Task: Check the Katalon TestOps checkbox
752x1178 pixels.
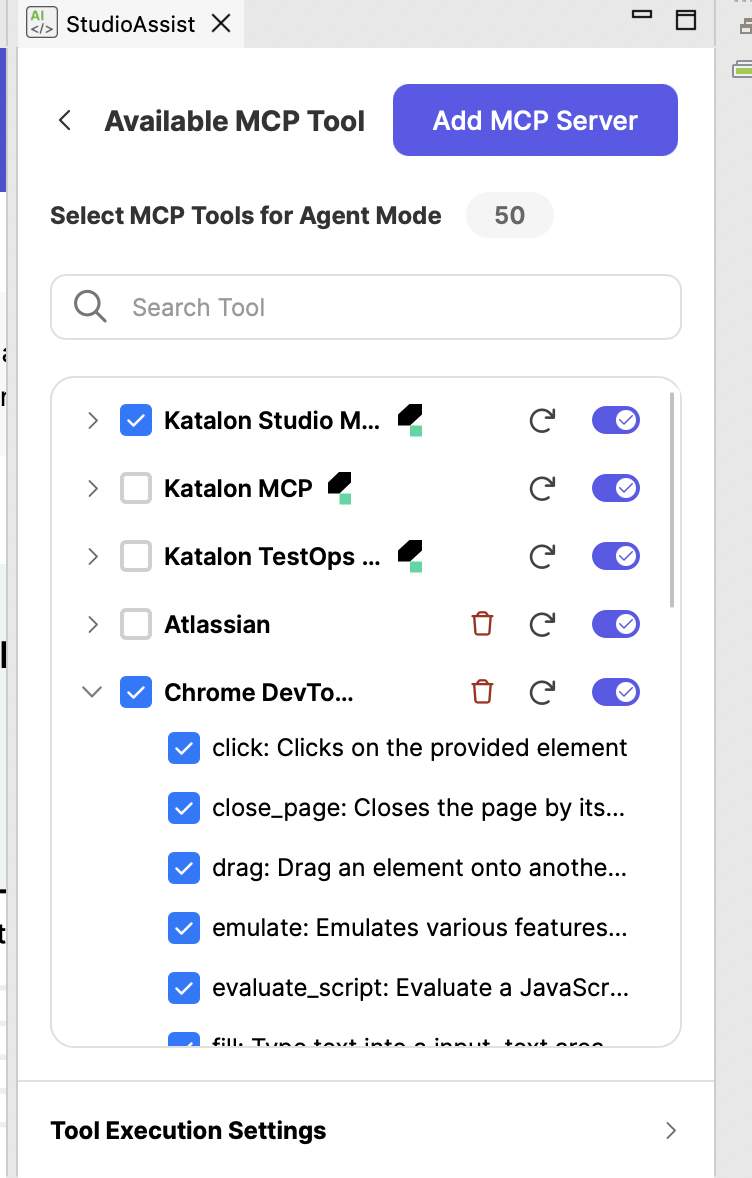Action: (x=136, y=556)
